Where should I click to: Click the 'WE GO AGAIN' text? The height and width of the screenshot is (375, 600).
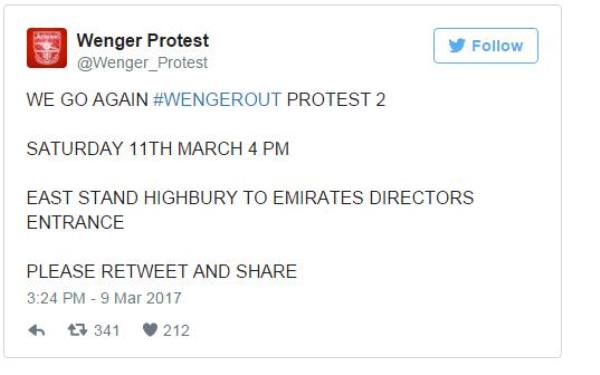click(x=87, y=99)
